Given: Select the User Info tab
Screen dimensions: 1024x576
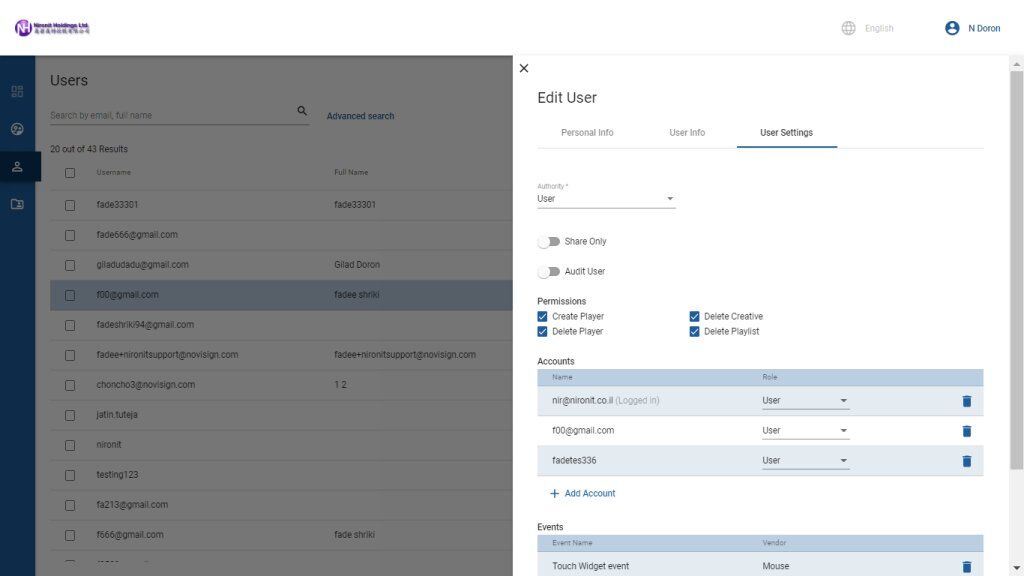Looking at the screenshot, I should [x=687, y=132].
